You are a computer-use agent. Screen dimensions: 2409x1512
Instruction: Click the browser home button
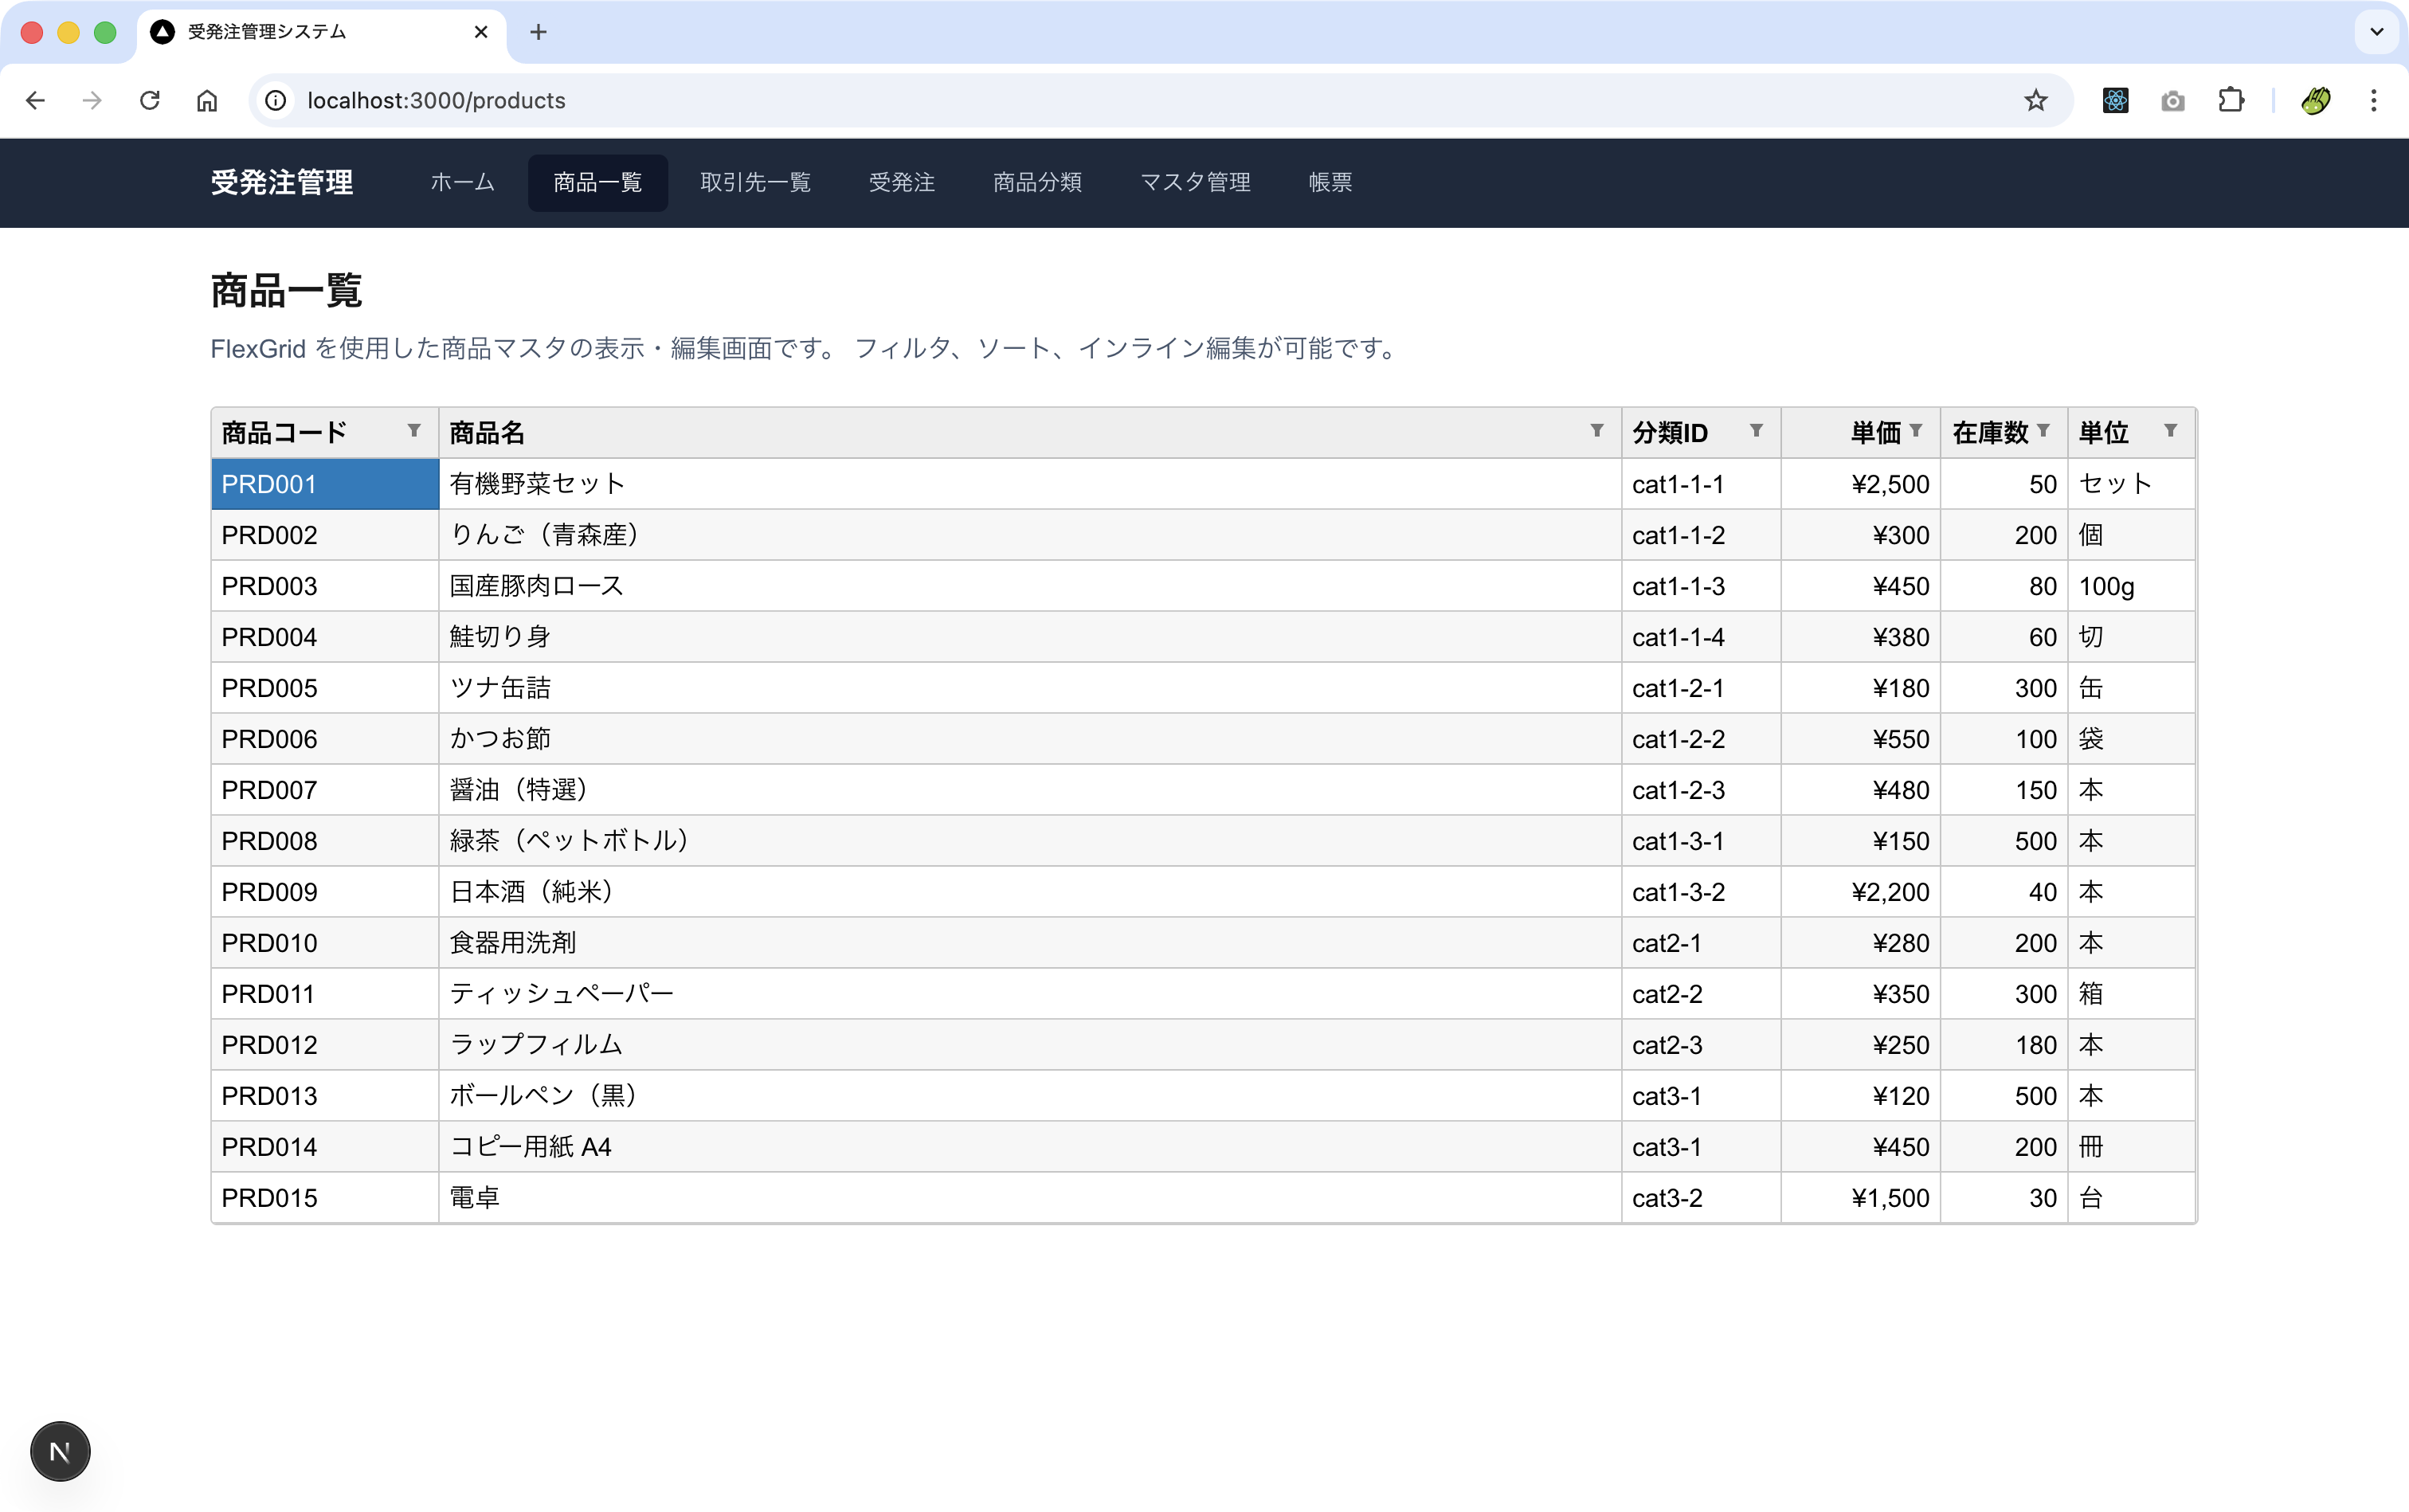coord(207,100)
